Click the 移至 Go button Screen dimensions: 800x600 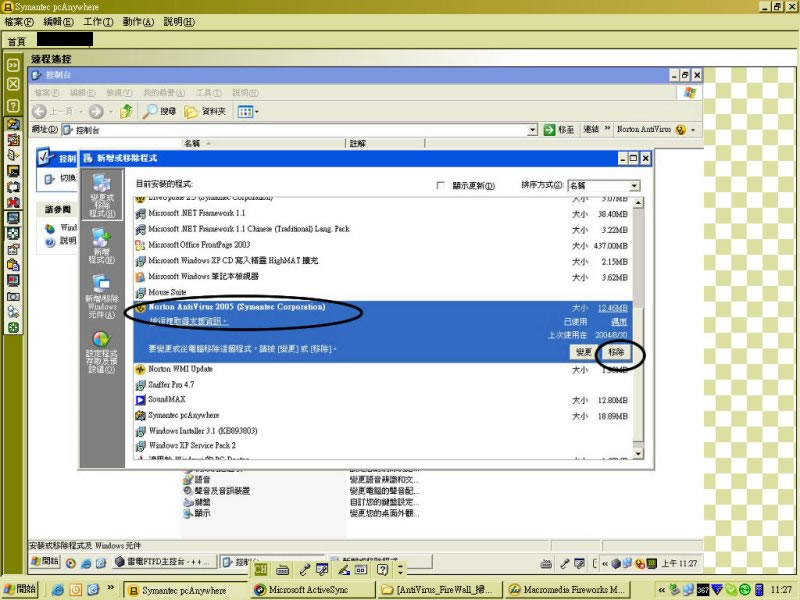(559, 130)
